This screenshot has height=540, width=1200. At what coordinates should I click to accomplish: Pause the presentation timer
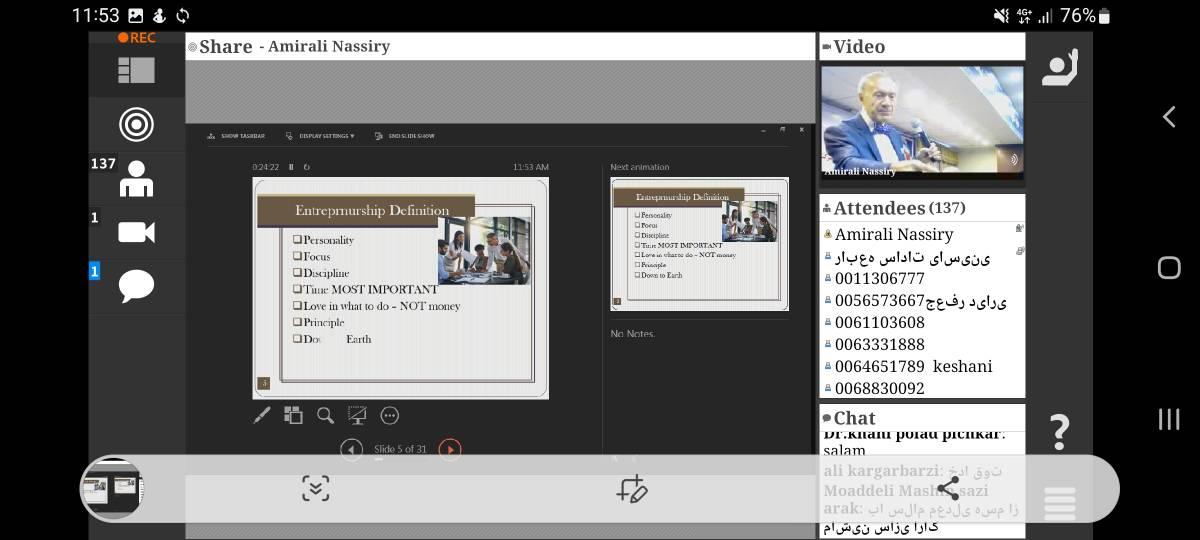click(291, 167)
